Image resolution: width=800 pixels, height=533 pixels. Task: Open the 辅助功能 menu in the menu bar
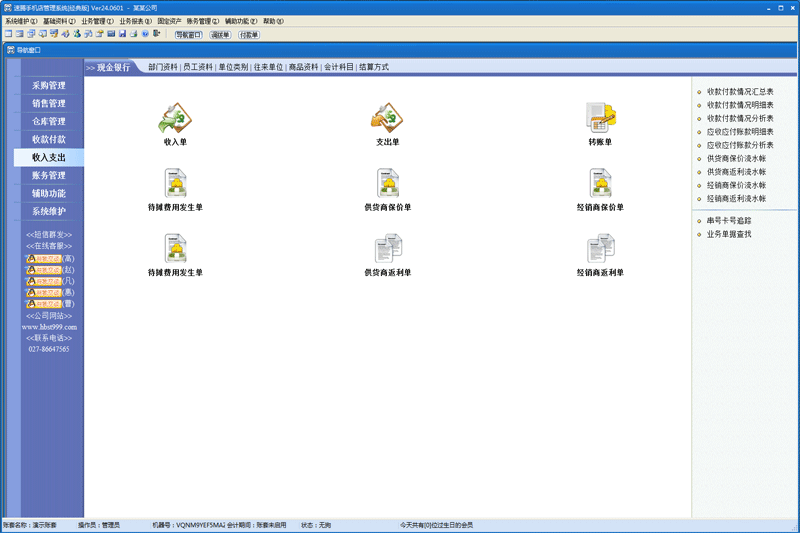(x=241, y=21)
